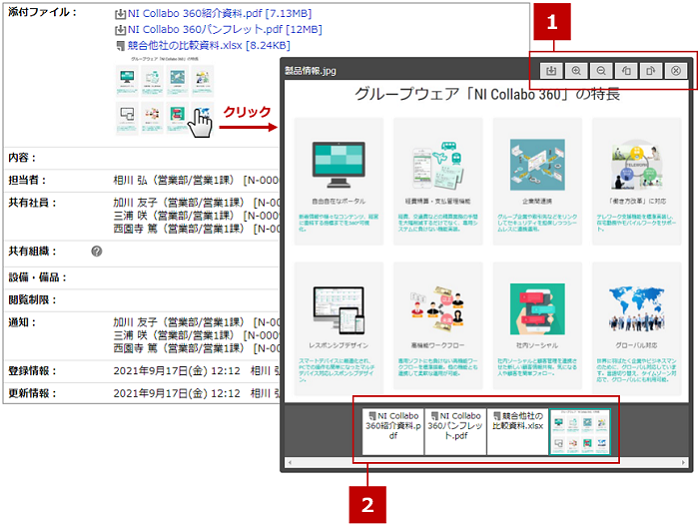The image size is (699, 525).
Task: Click 三浦 咲 in the 共有社員 row
Action: click(130, 216)
